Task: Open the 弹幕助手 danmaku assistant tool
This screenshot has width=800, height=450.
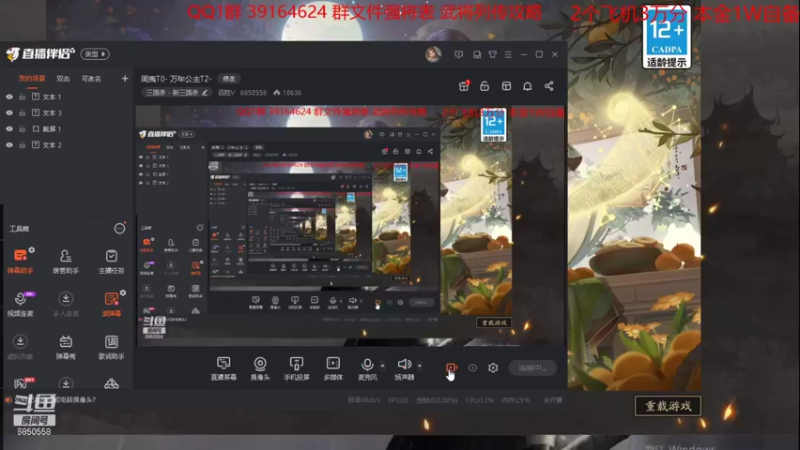Action: 20,261
